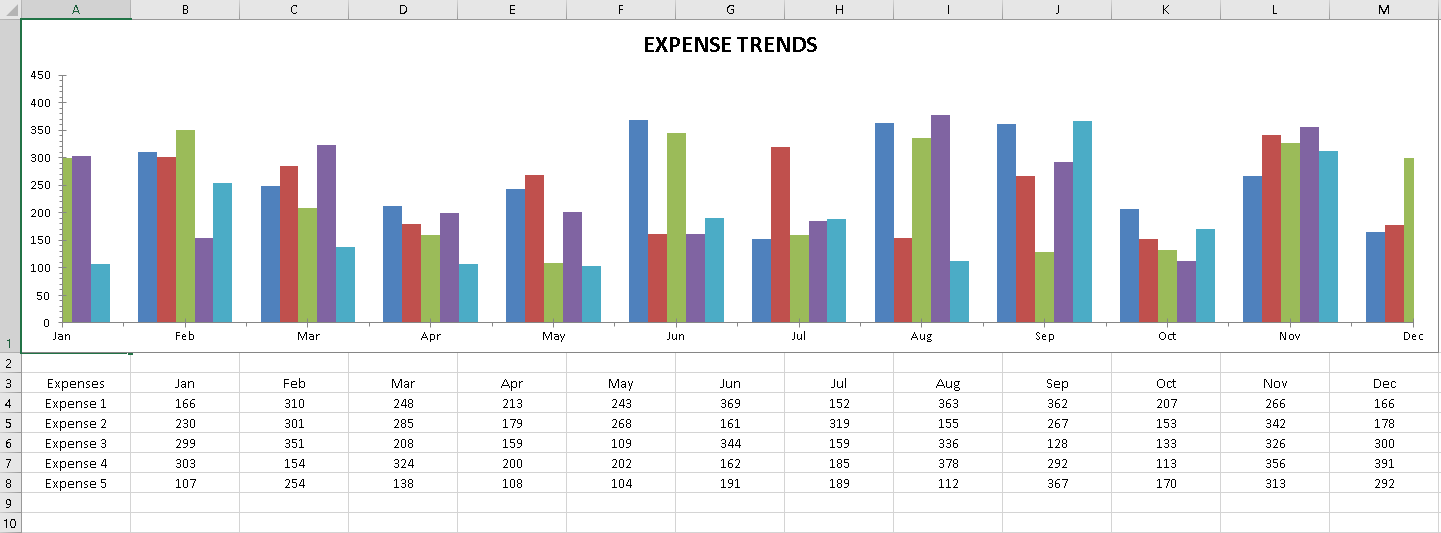Select the cell containing 391
Viewport: 1441px width, 533px height.
[x=1384, y=463]
